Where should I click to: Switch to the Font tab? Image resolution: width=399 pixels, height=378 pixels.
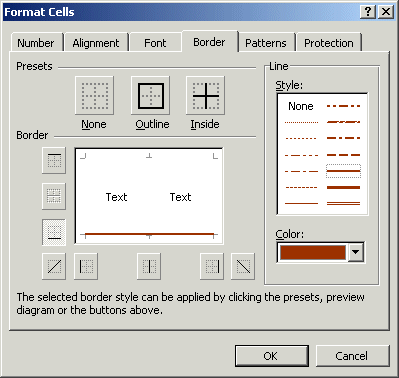pos(155,43)
